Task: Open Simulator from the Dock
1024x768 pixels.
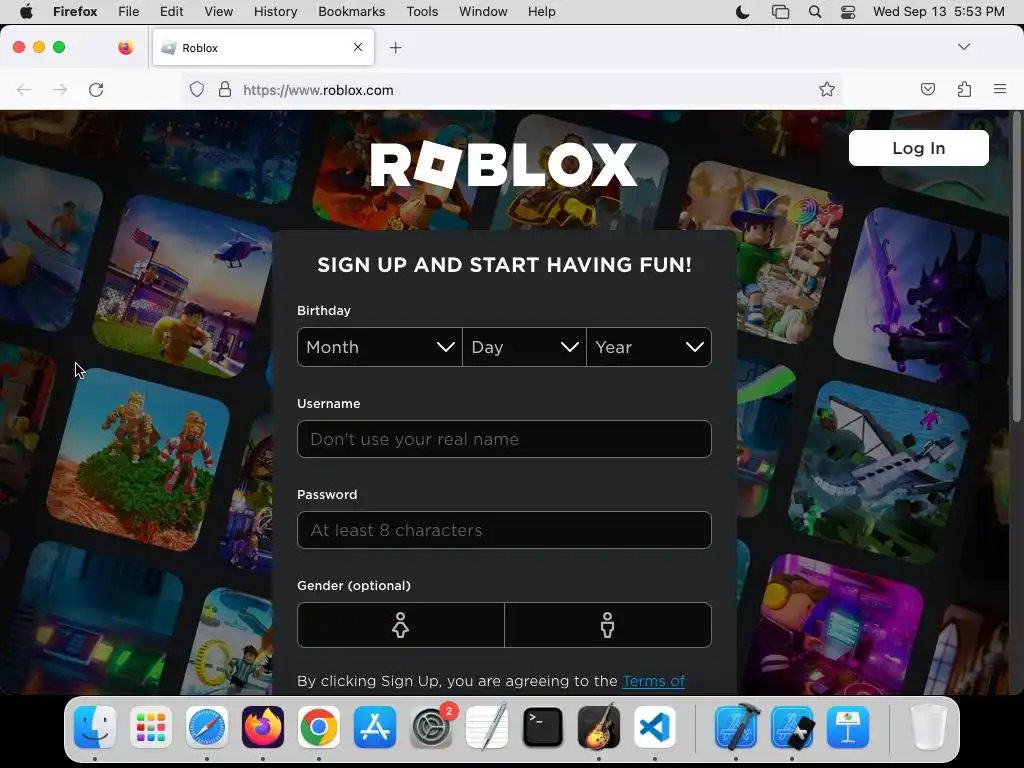Action: (x=792, y=727)
